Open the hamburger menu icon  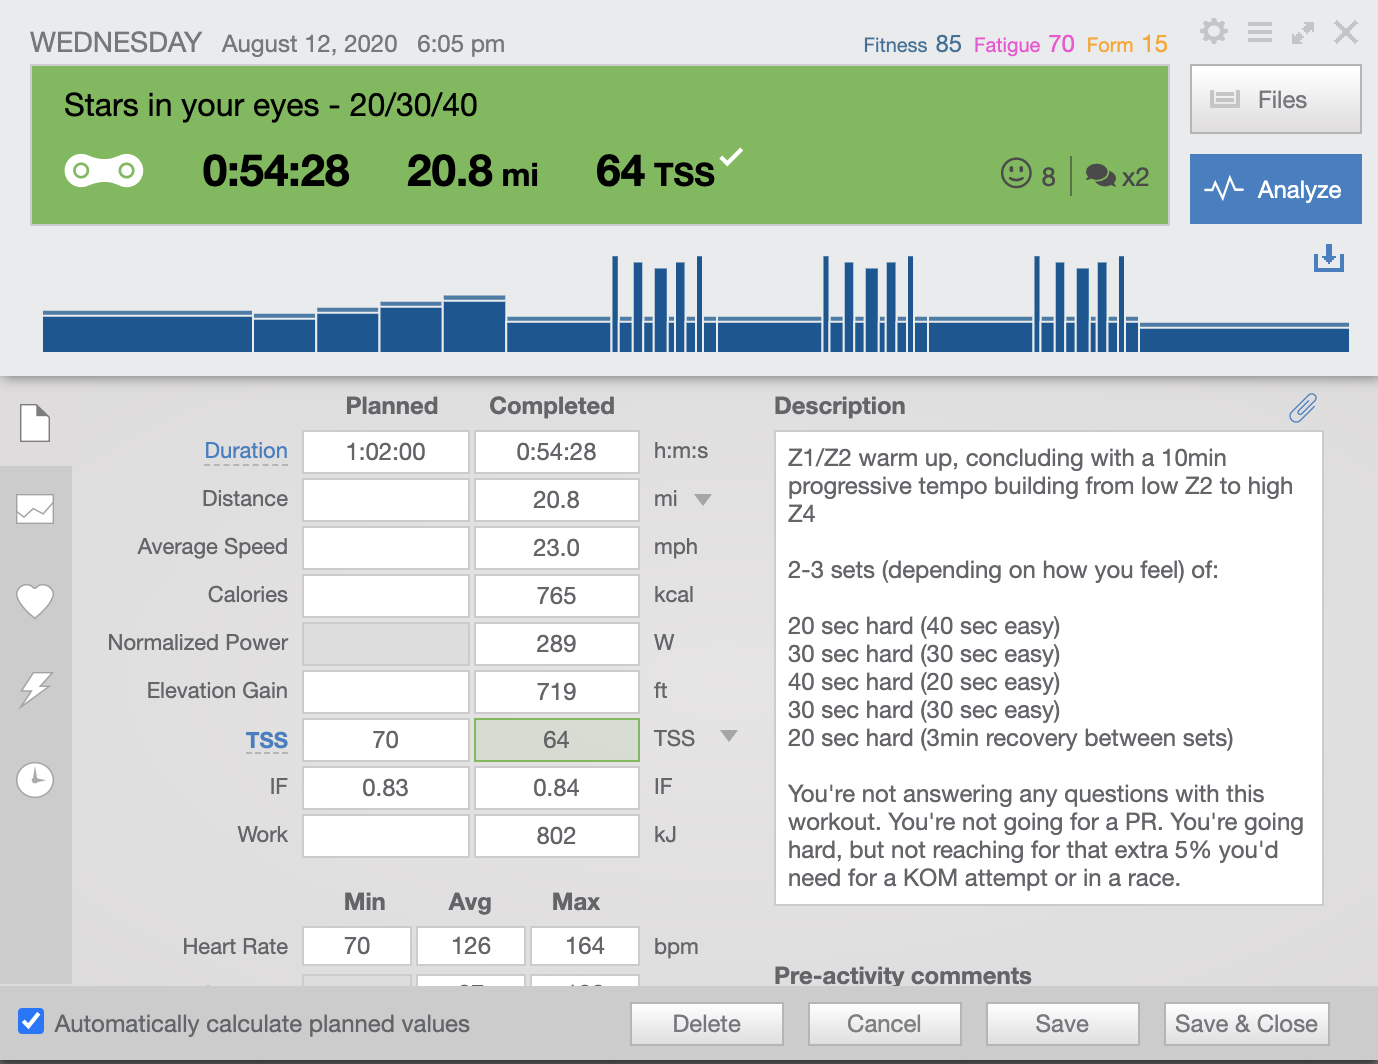tap(1260, 32)
